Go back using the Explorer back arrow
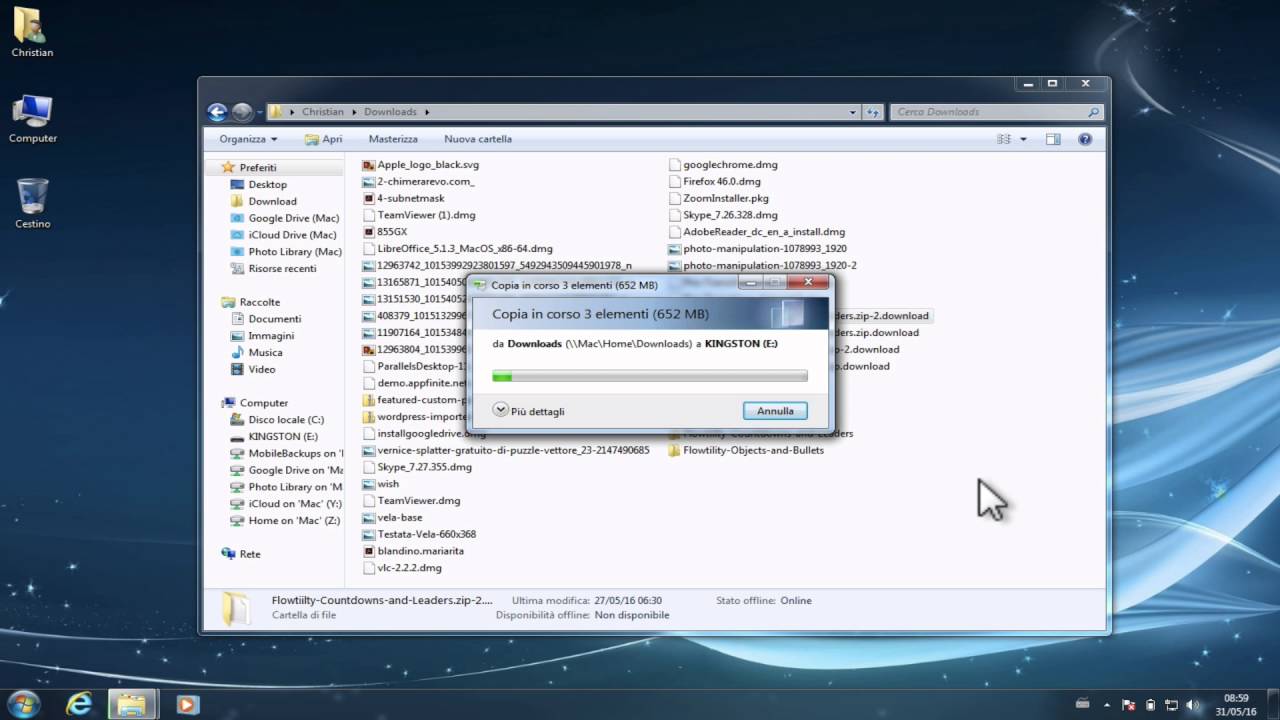 (217, 112)
